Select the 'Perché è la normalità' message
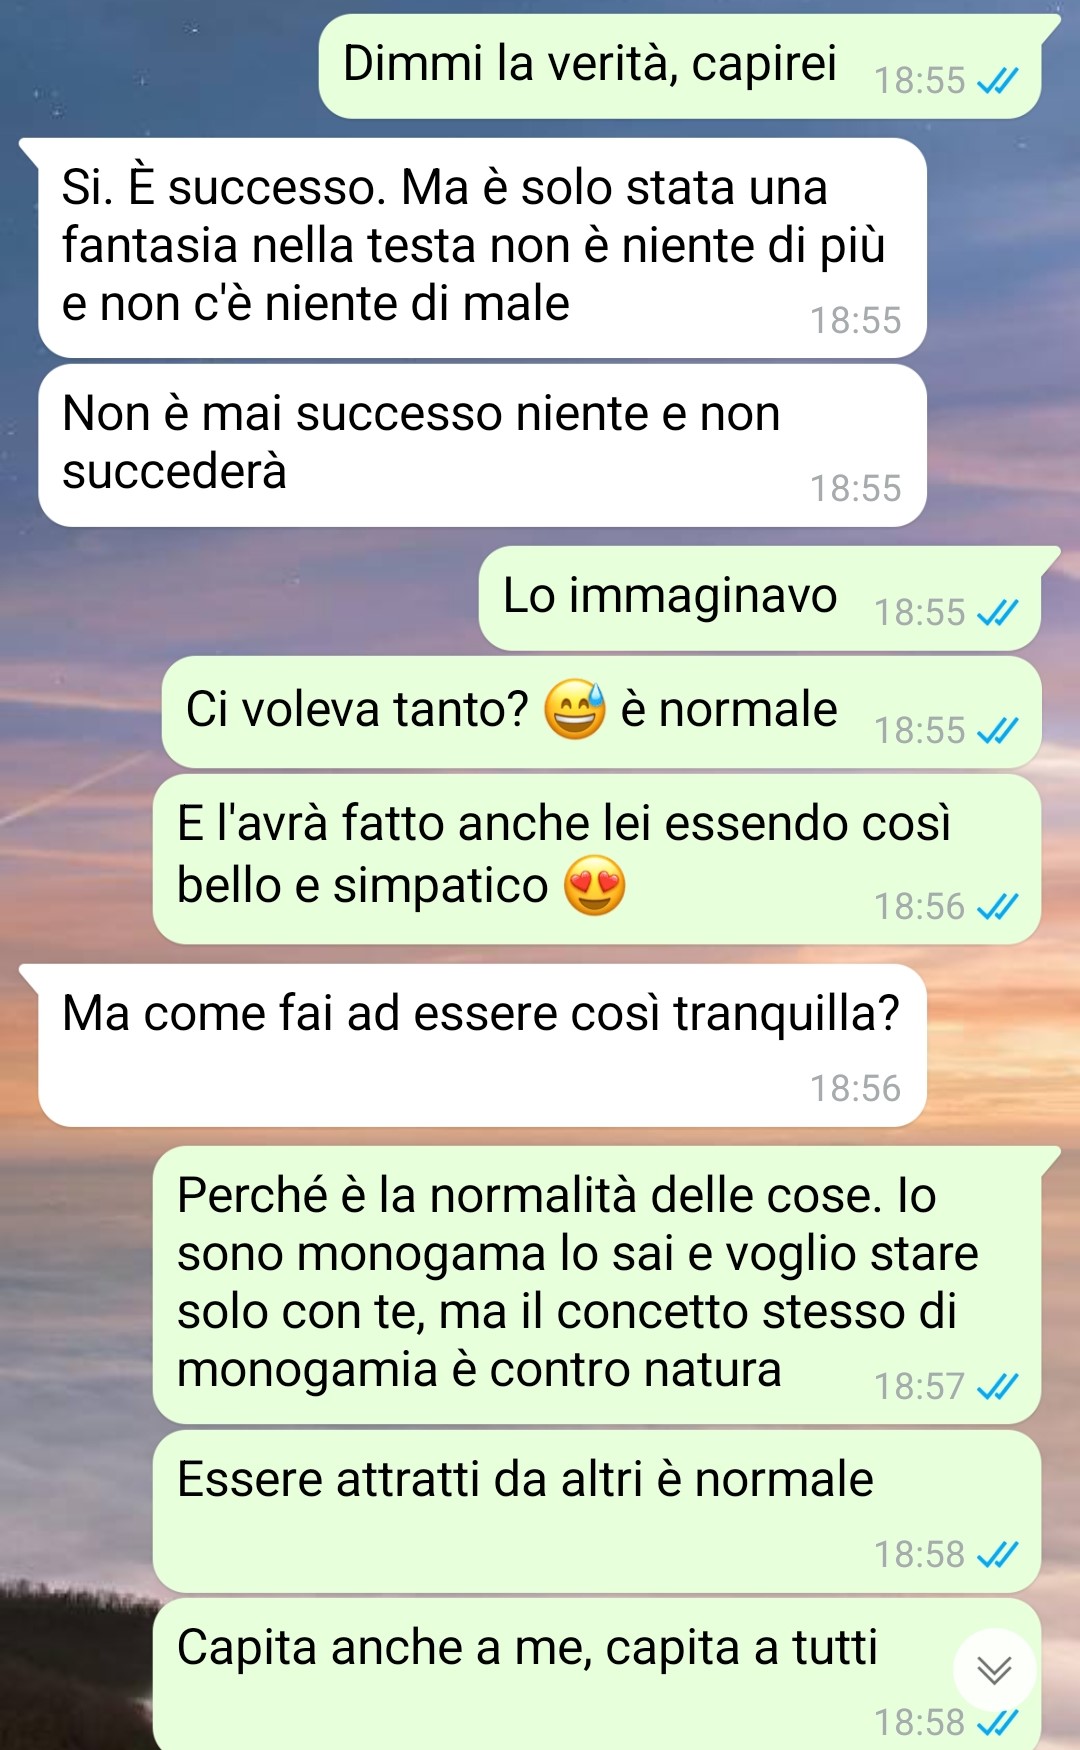The image size is (1080, 1750). coord(597,1285)
